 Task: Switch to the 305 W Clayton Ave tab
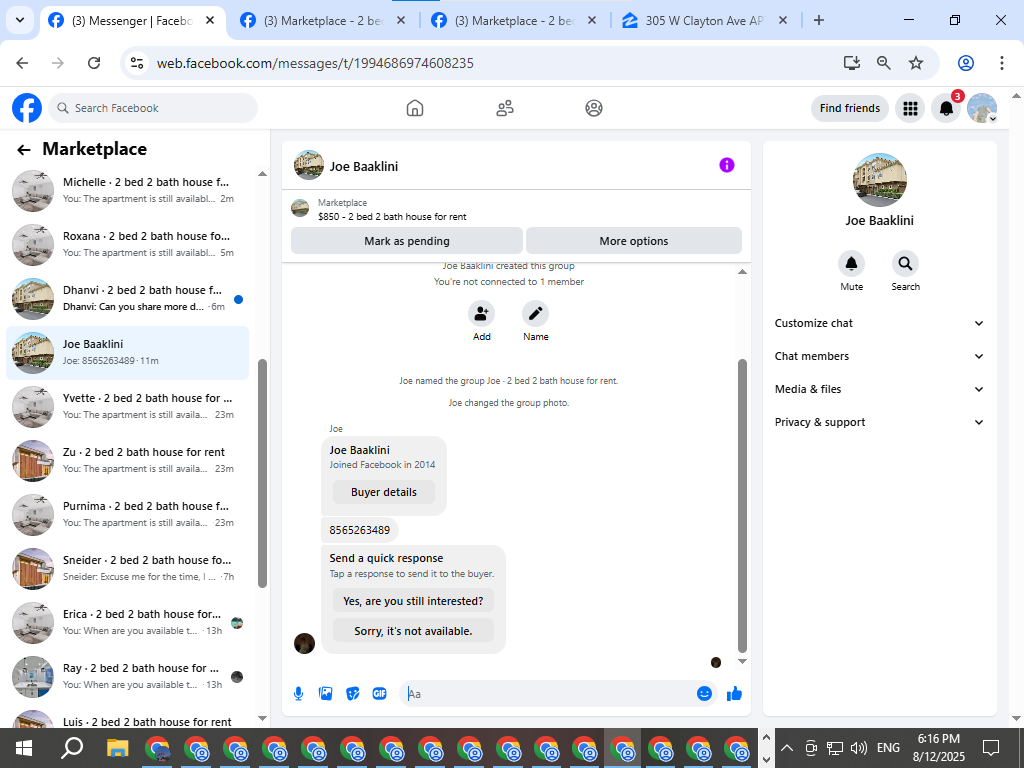point(705,21)
